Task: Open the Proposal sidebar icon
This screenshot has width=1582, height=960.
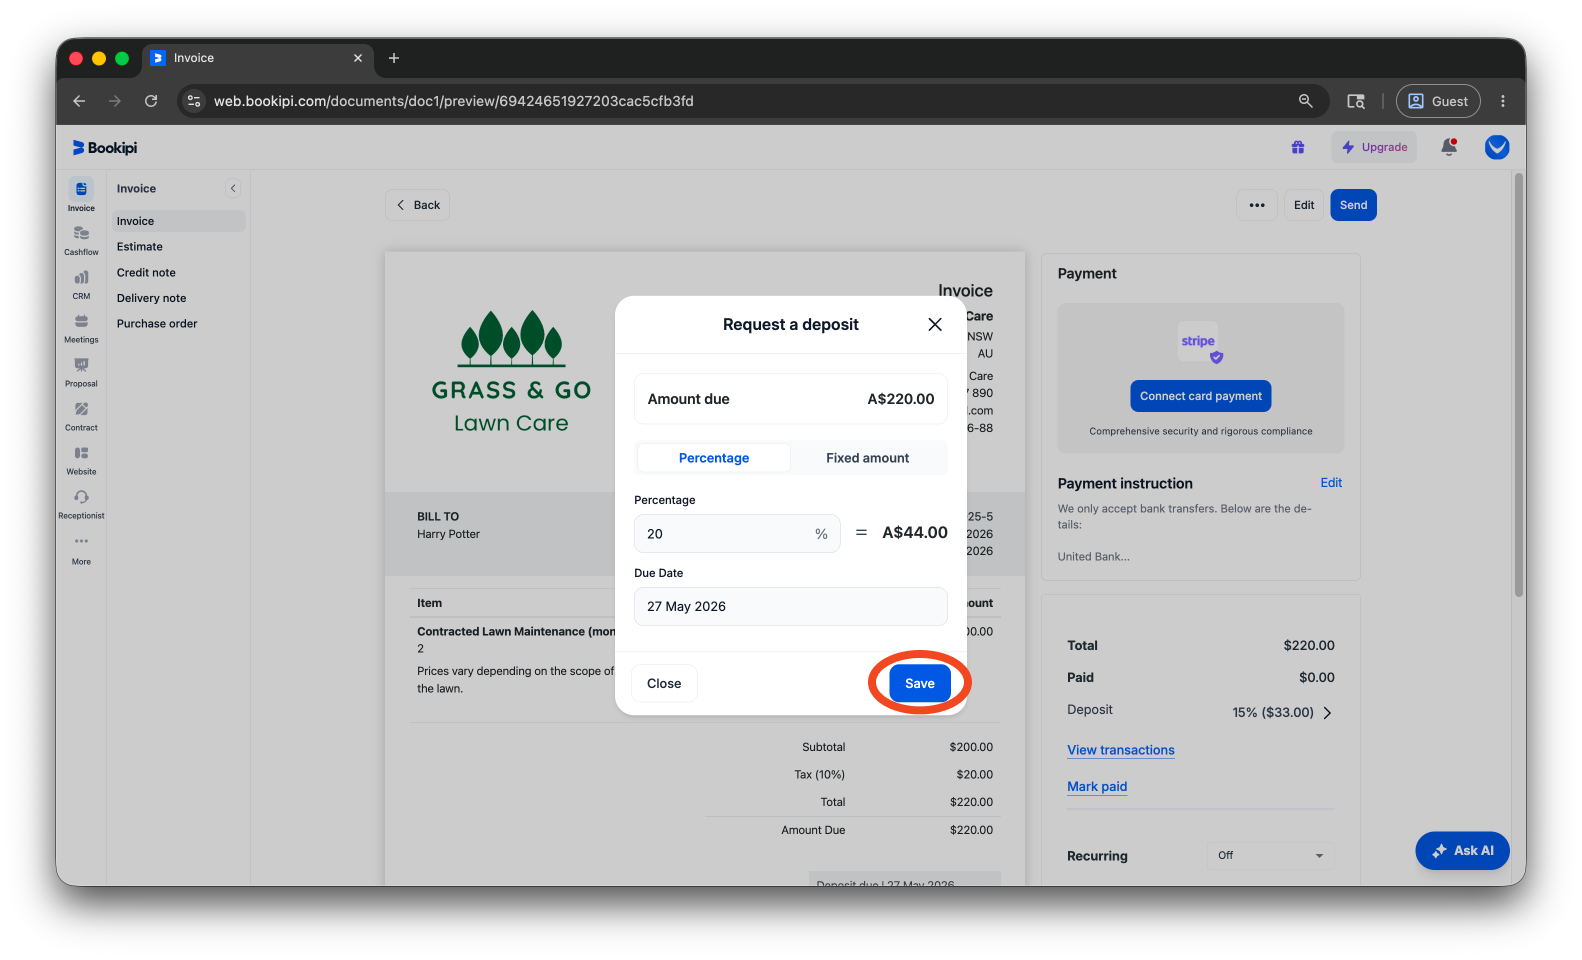Action: click(x=81, y=372)
